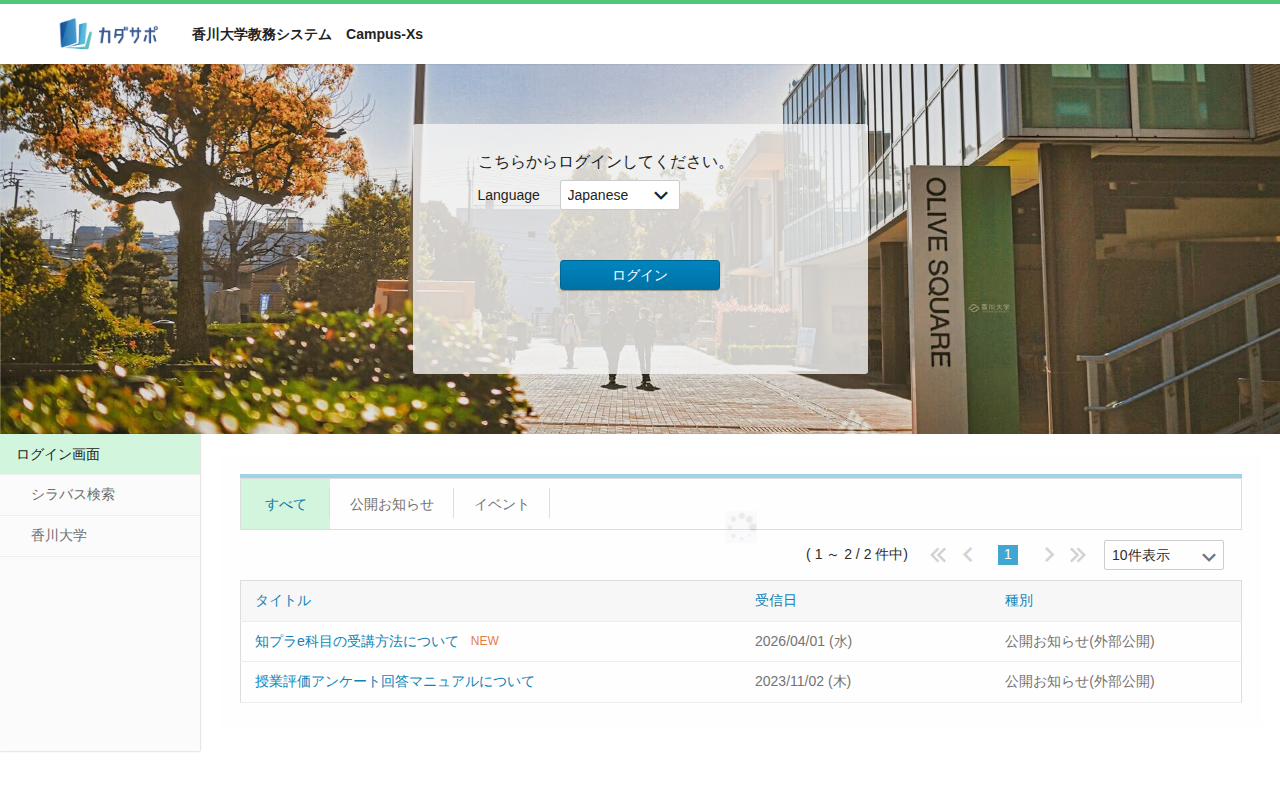Go to next page arrow
1280x800 pixels.
click(1049, 555)
